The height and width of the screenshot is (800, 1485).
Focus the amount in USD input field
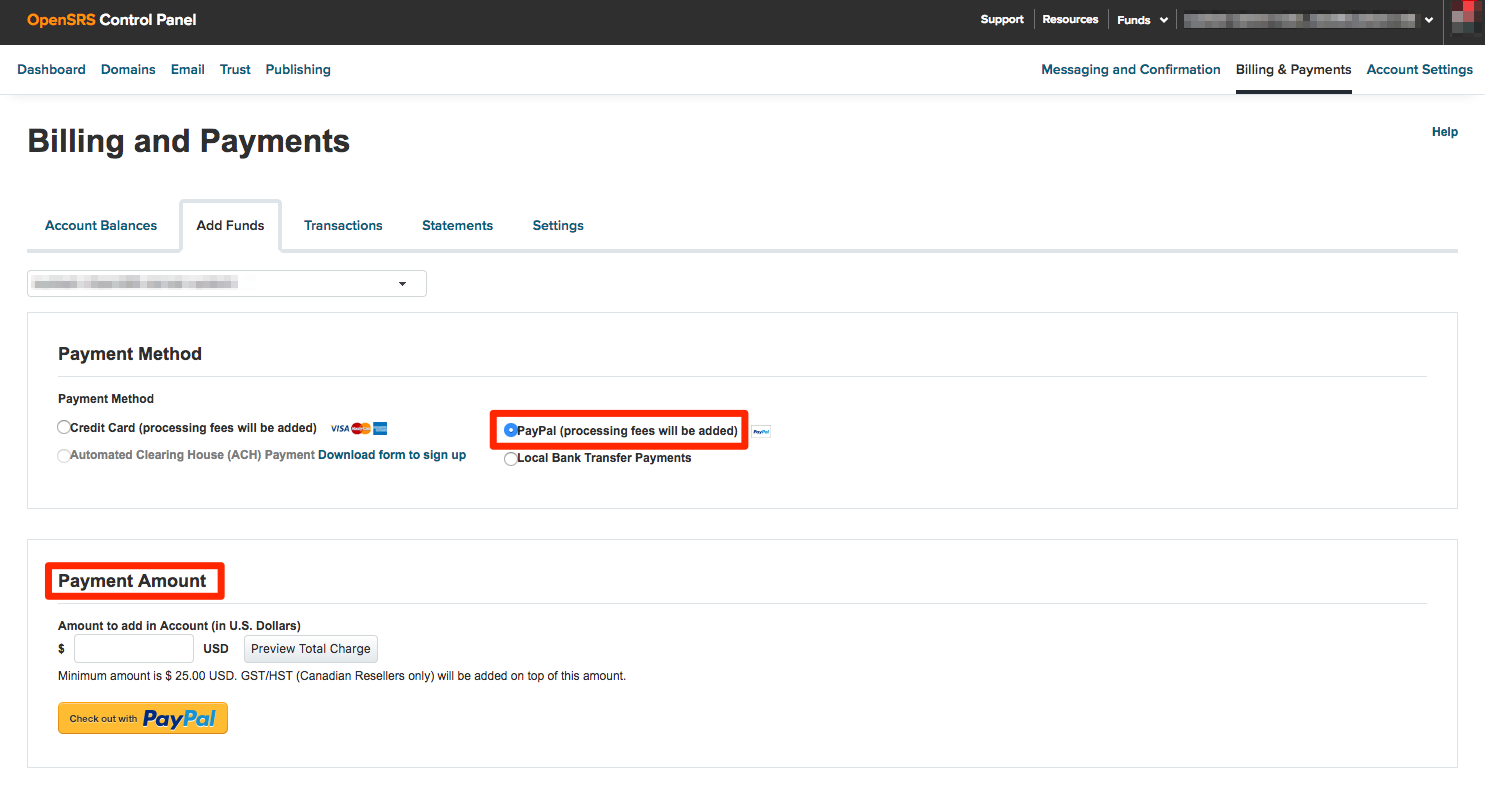(134, 649)
